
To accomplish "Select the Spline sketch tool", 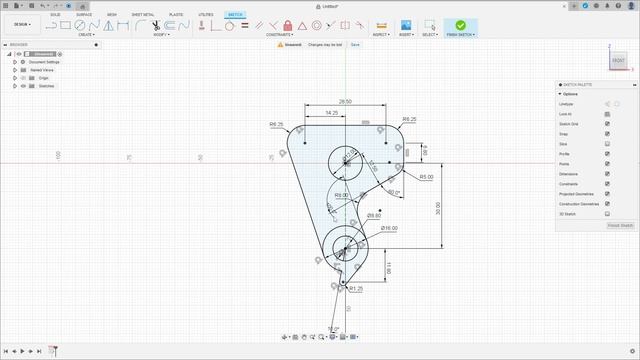I will tap(94, 25).
